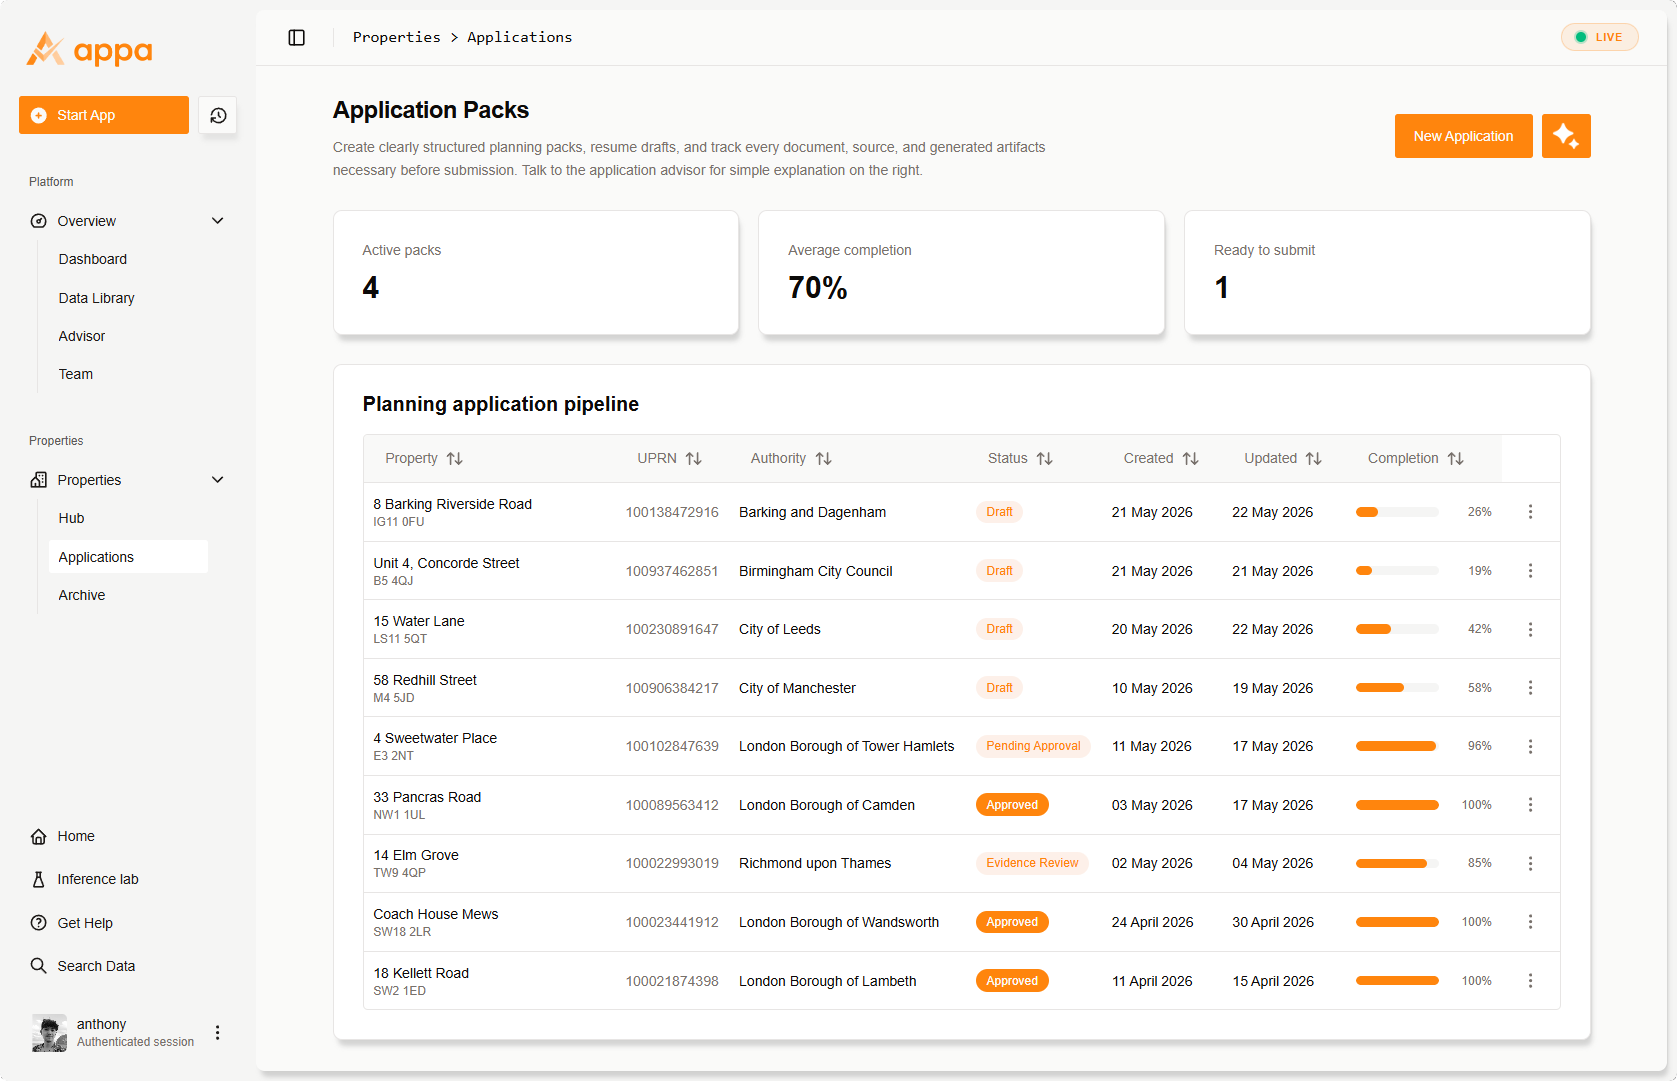Open row actions for 18 Kellett Road
Screen dimensions: 1677x1081
click(1530, 981)
